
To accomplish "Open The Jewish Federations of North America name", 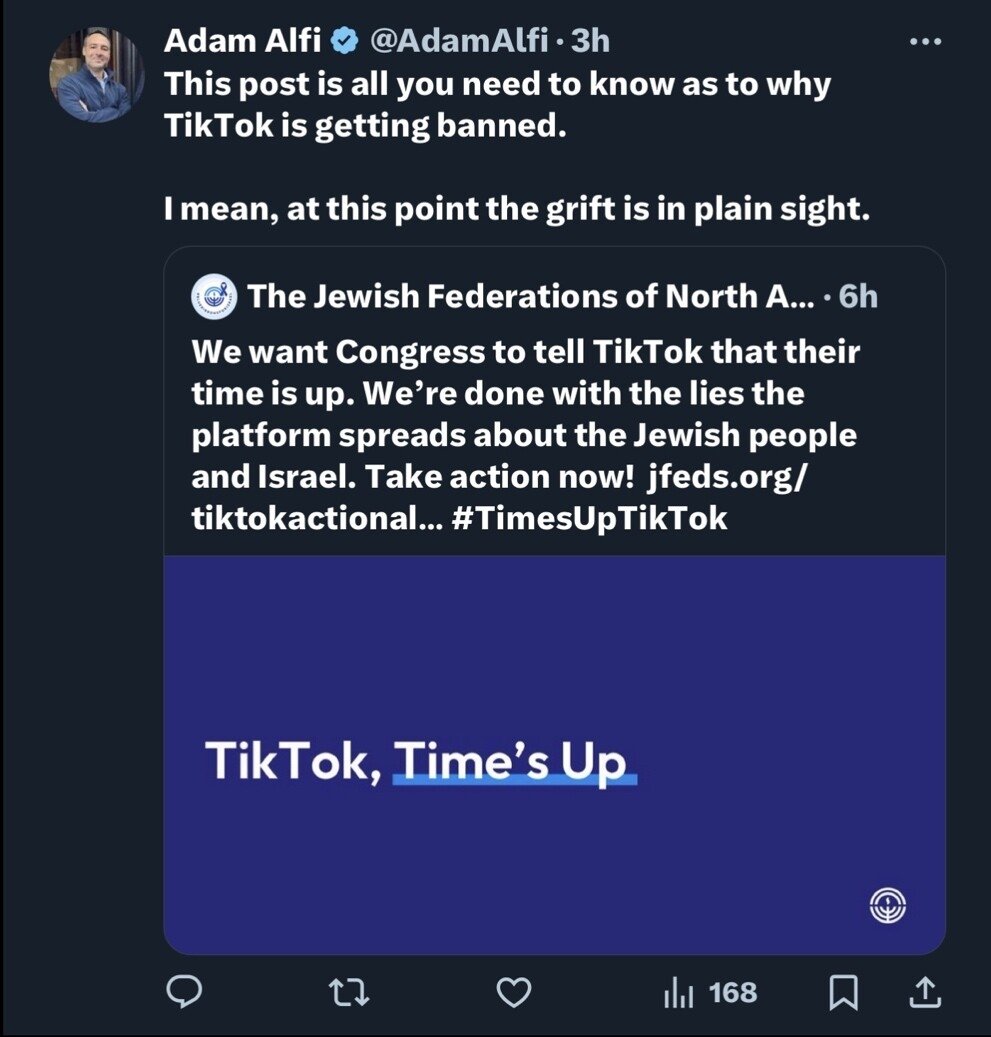I will pyautogui.click(x=530, y=296).
